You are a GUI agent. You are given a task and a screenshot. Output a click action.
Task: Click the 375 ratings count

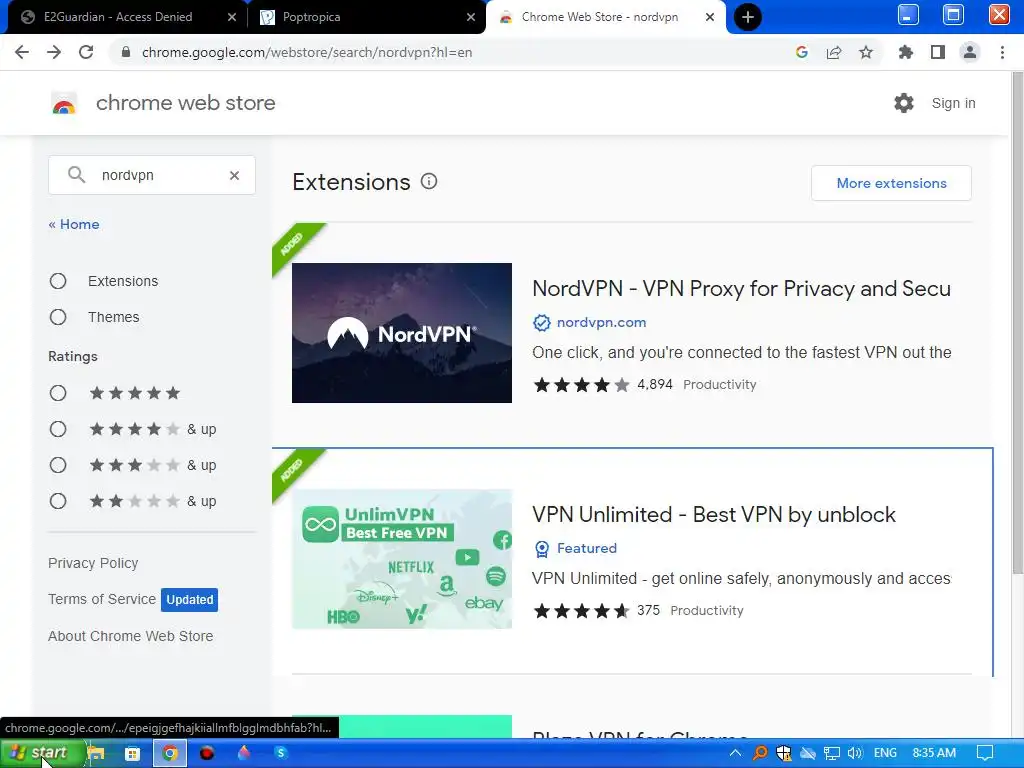(648, 610)
